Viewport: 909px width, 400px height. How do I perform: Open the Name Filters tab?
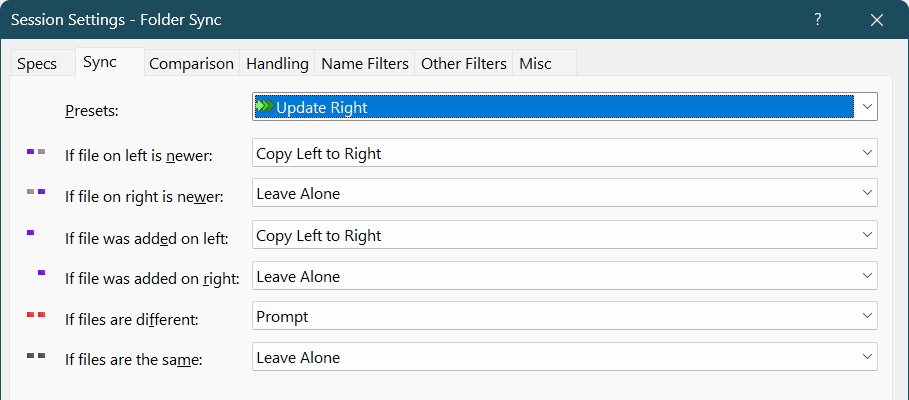point(364,63)
